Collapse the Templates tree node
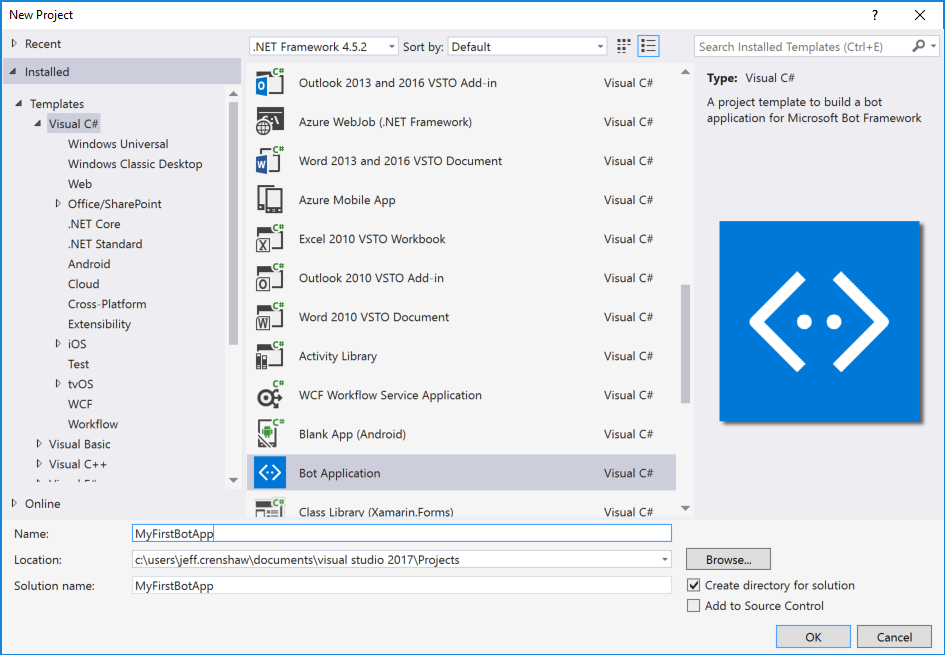 coord(19,104)
